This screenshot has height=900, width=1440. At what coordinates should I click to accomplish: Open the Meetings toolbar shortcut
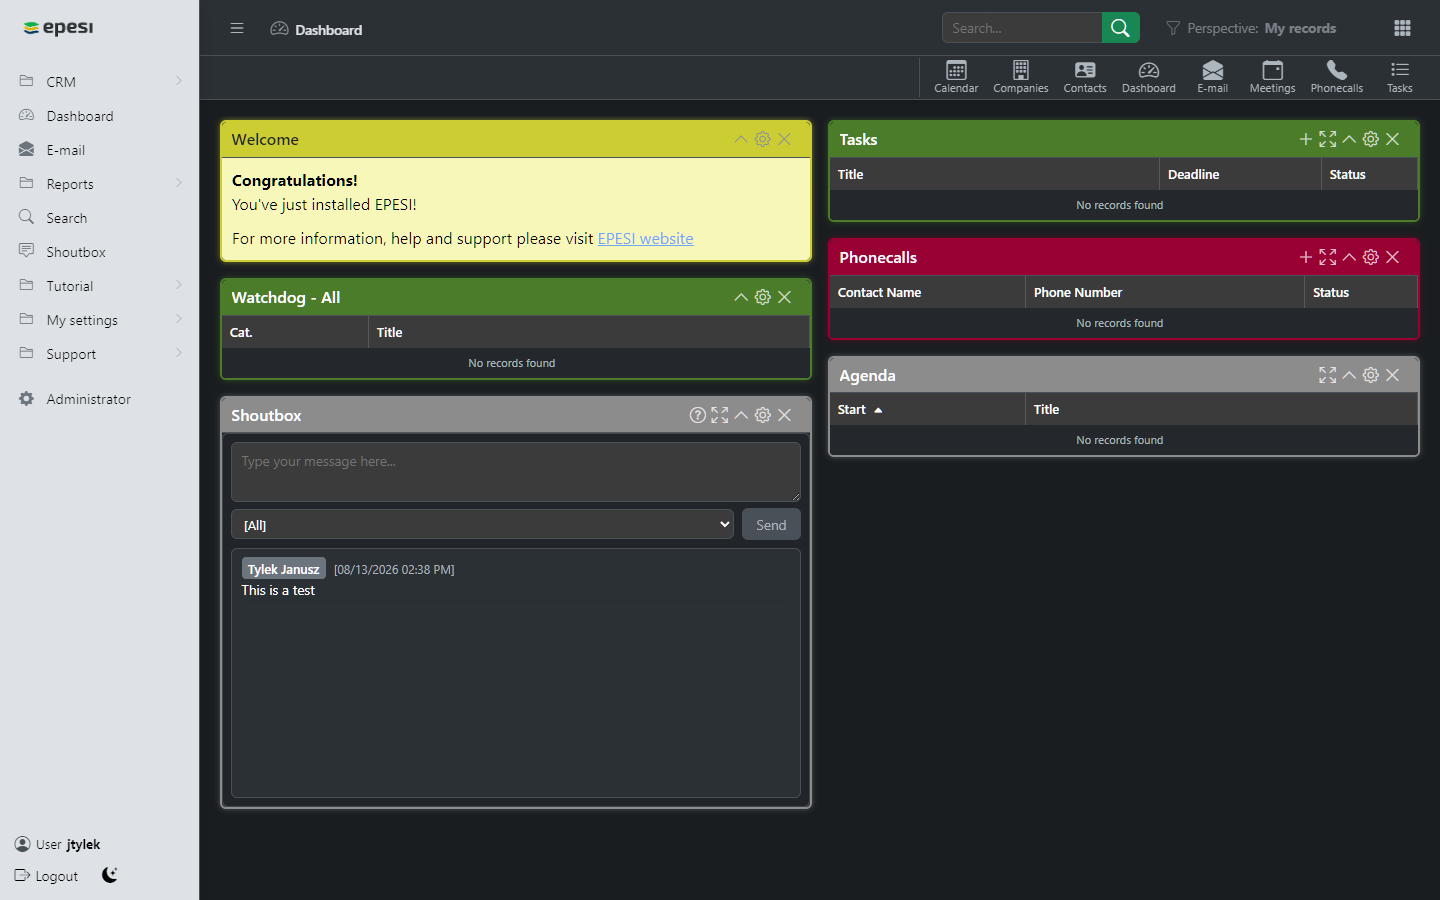(x=1273, y=77)
